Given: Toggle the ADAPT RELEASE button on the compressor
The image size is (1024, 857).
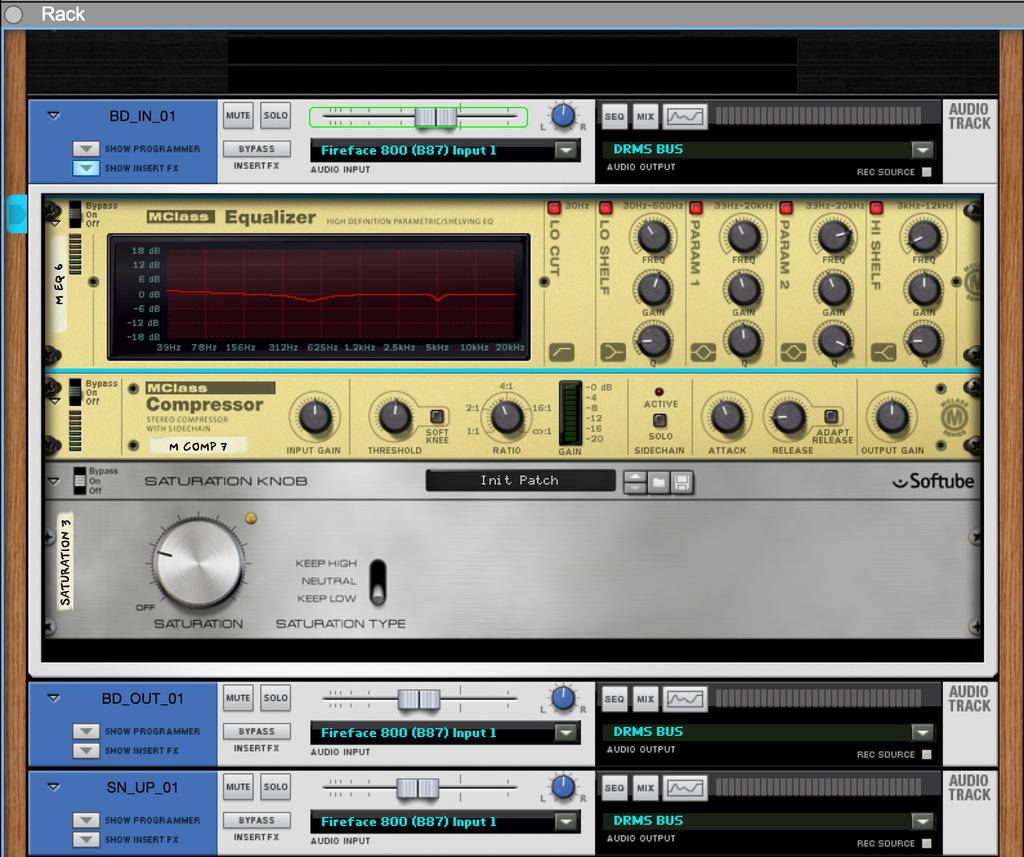Looking at the screenshot, I should [x=831, y=416].
